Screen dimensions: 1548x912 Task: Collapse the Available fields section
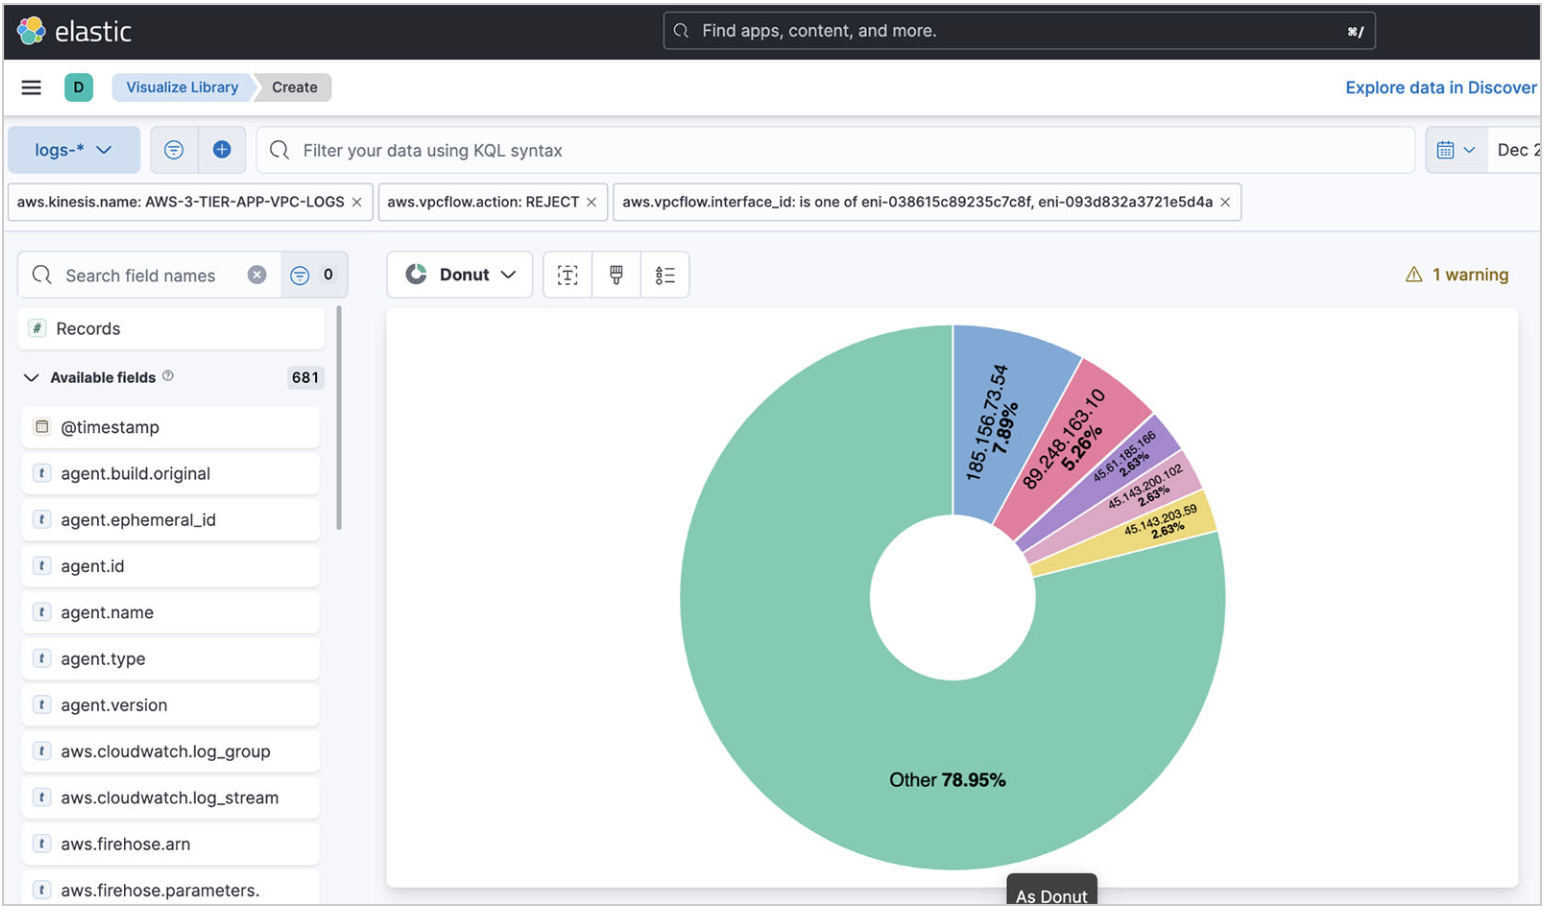(x=29, y=377)
